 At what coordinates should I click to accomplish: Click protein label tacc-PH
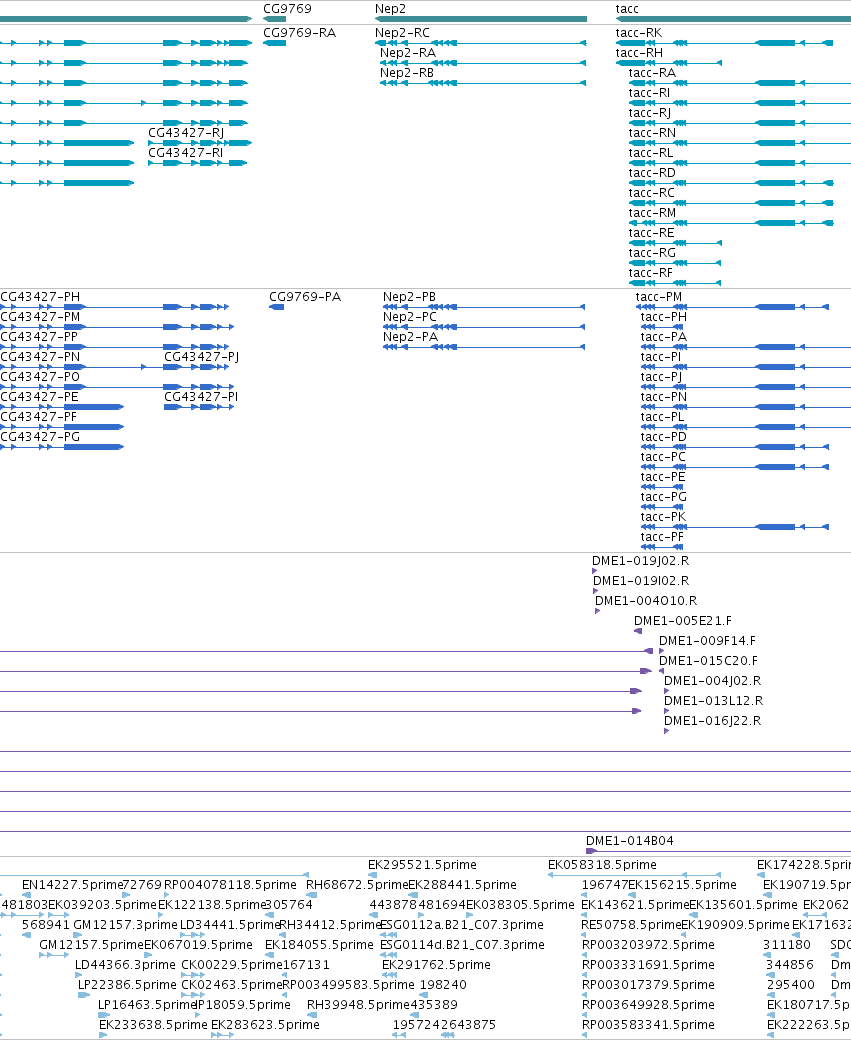(664, 316)
